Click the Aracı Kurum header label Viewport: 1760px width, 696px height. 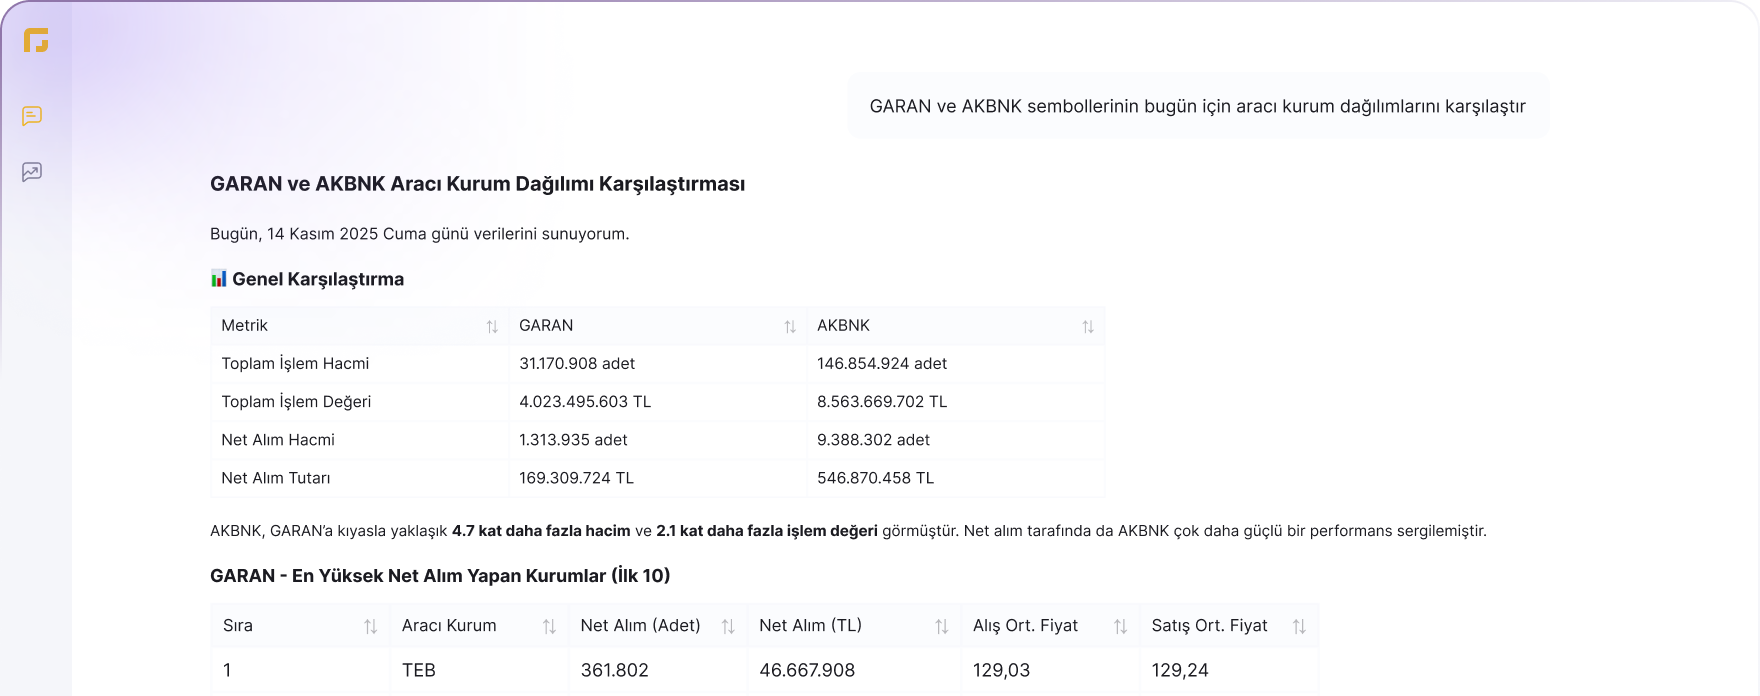click(x=449, y=626)
